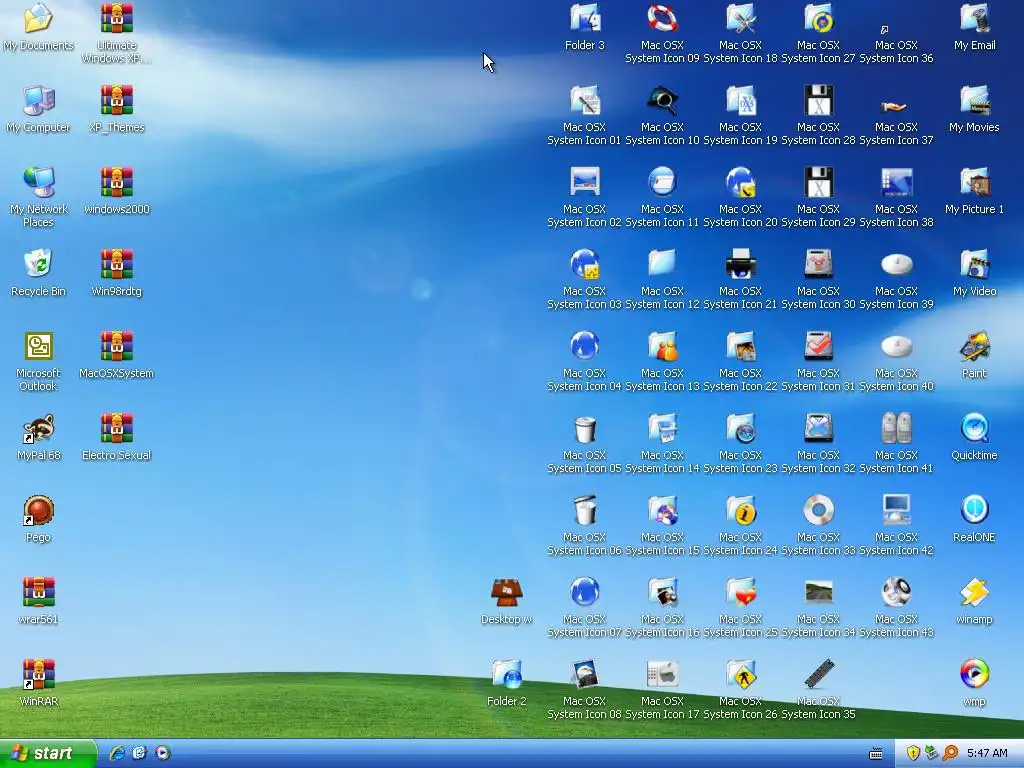Click Mac OSX System Icon 26 accessibility folder

[x=740, y=675]
